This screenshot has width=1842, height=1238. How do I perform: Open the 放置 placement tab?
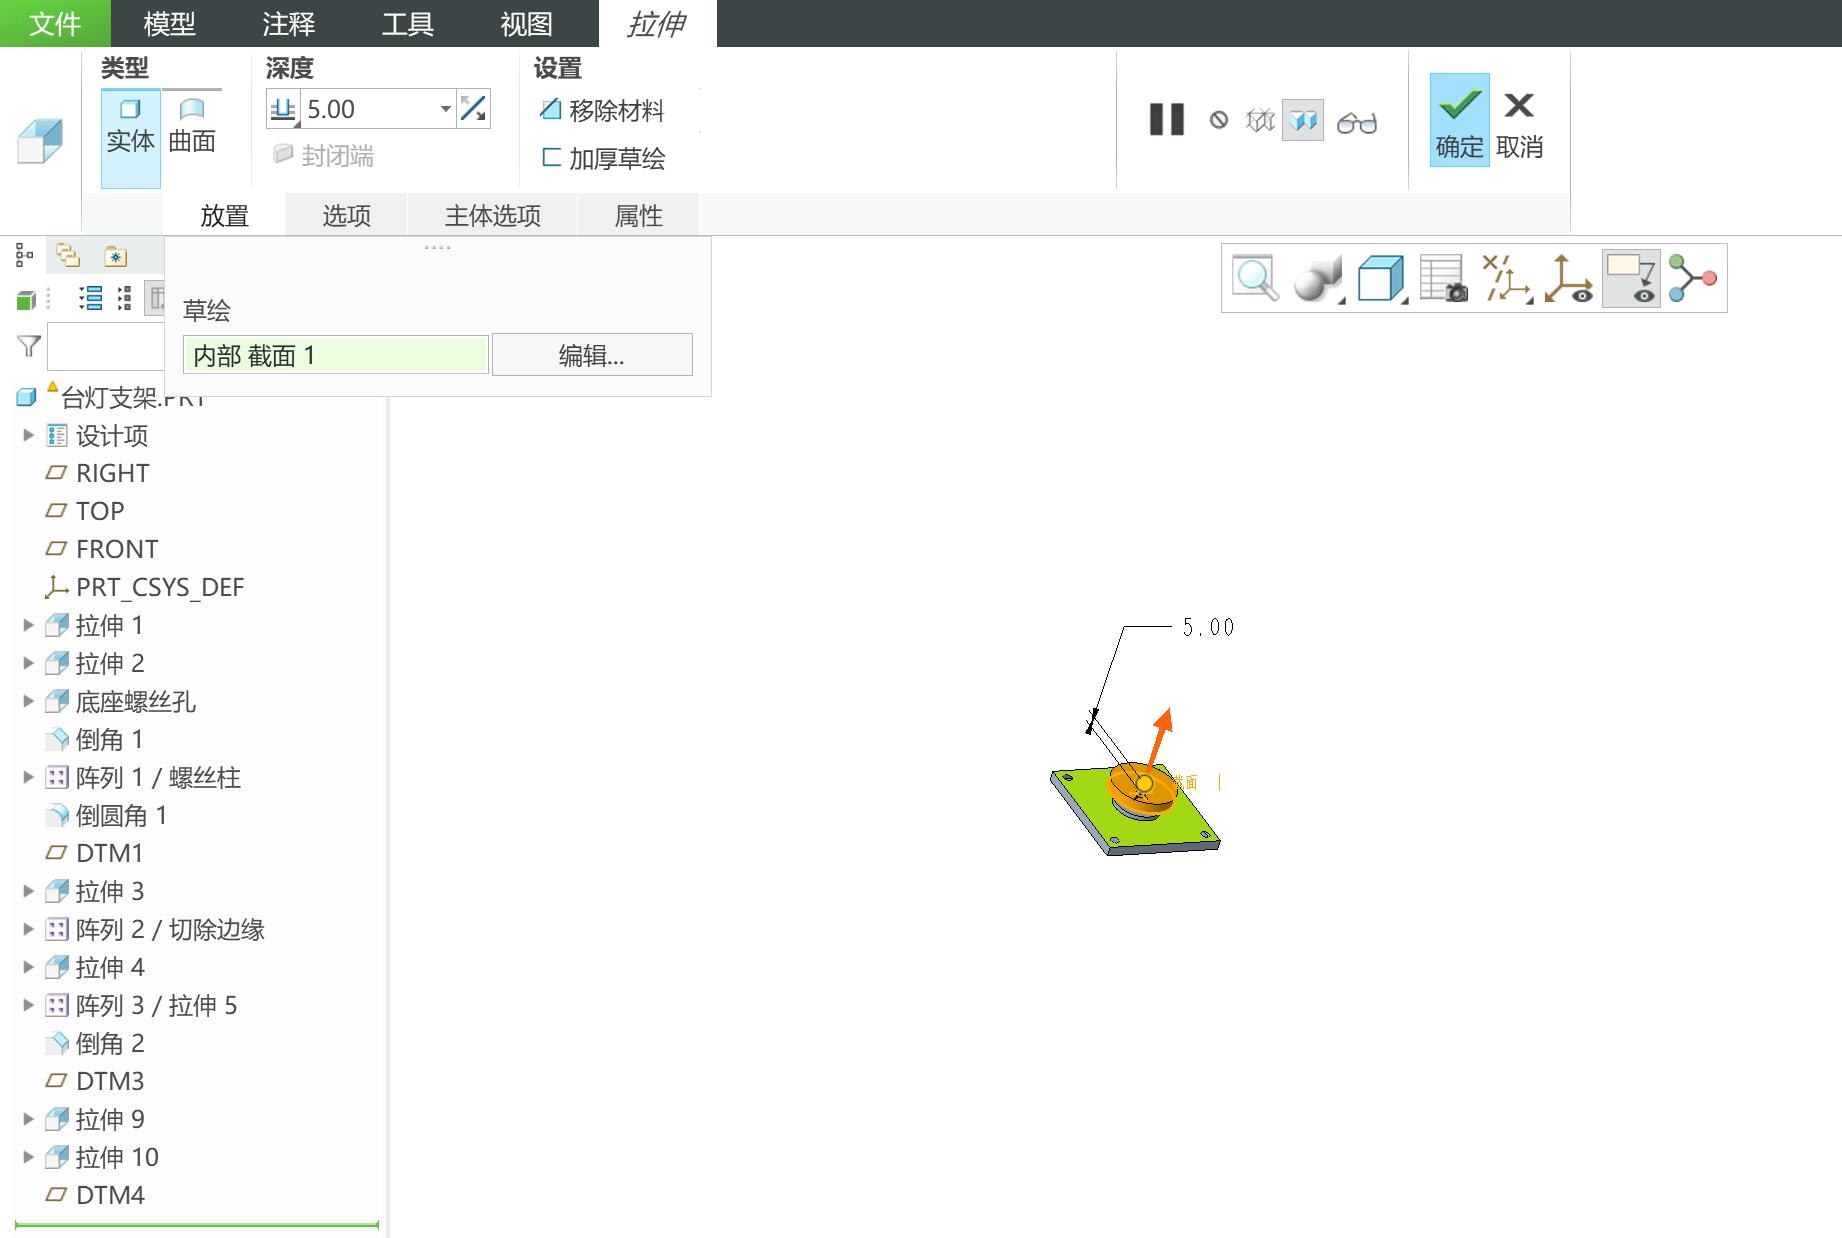[x=224, y=216]
